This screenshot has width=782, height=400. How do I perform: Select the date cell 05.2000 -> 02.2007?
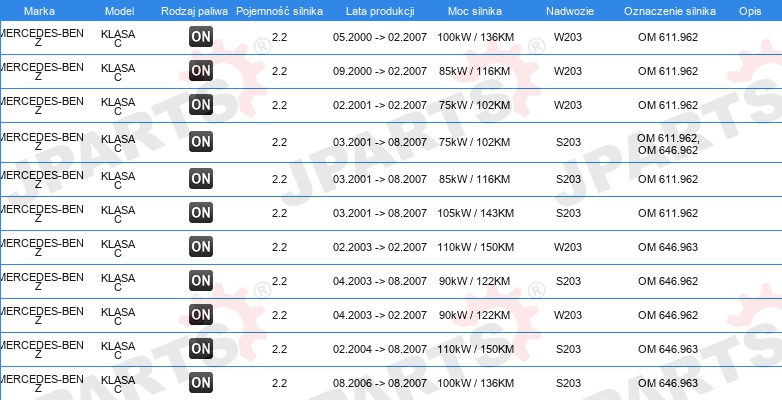[x=380, y=37]
